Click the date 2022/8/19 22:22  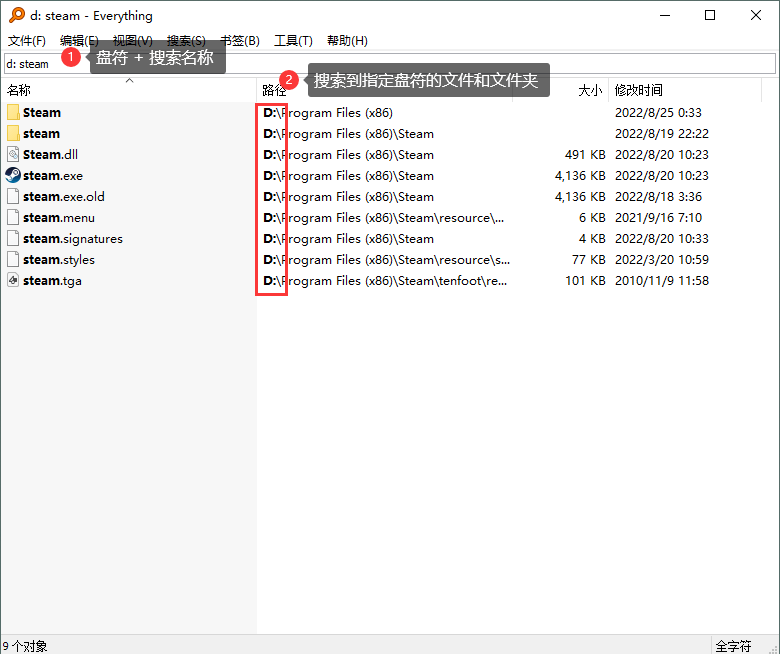tap(662, 133)
